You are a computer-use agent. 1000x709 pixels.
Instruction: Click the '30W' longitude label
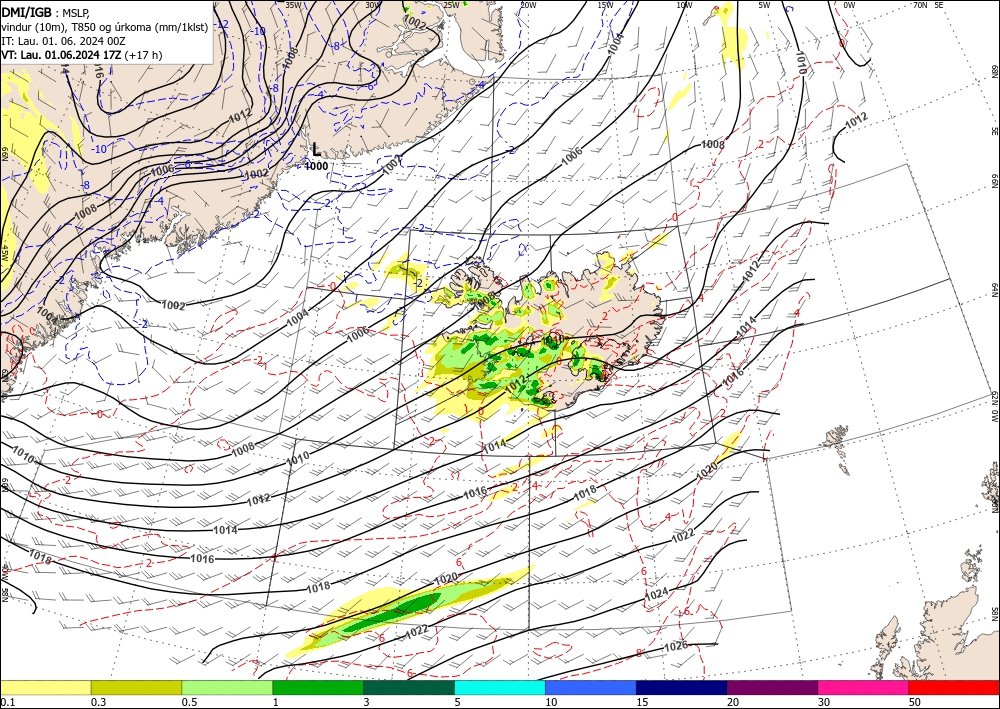point(373,4)
